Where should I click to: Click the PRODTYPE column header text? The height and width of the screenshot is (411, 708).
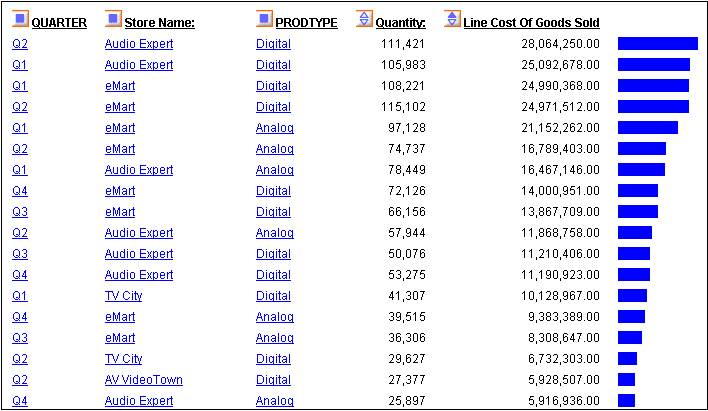click(306, 22)
